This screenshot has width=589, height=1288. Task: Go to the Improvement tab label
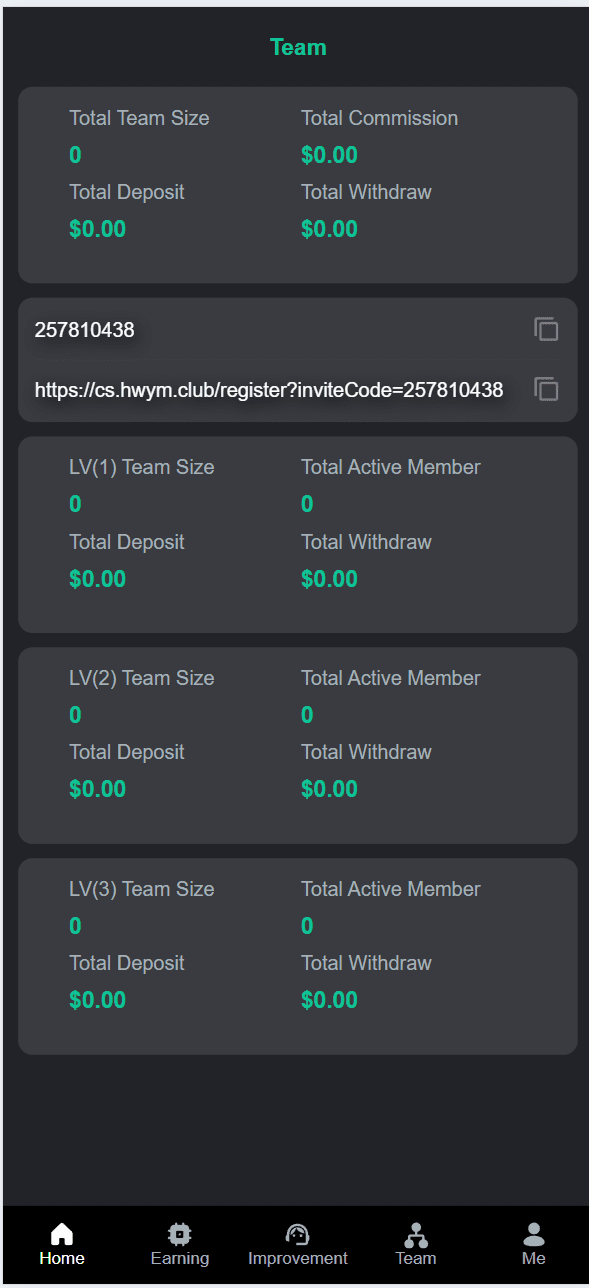tap(298, 1258)
